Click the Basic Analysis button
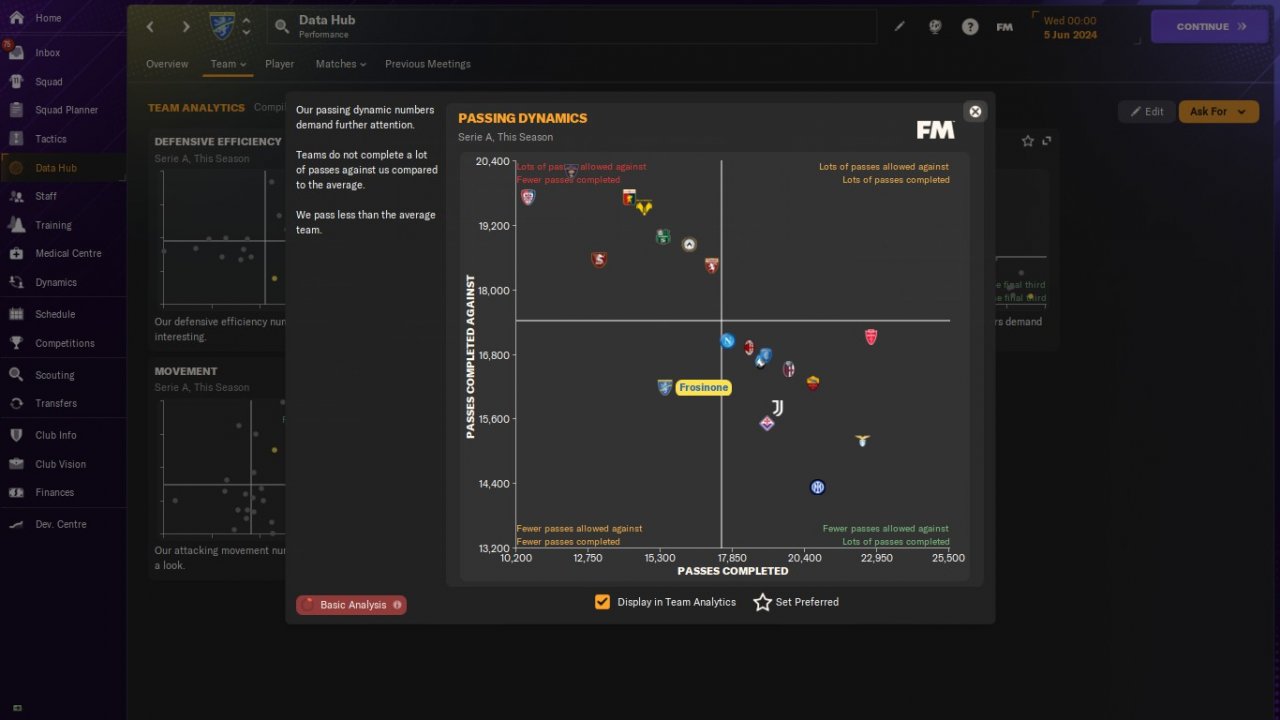 click(351, 605)
